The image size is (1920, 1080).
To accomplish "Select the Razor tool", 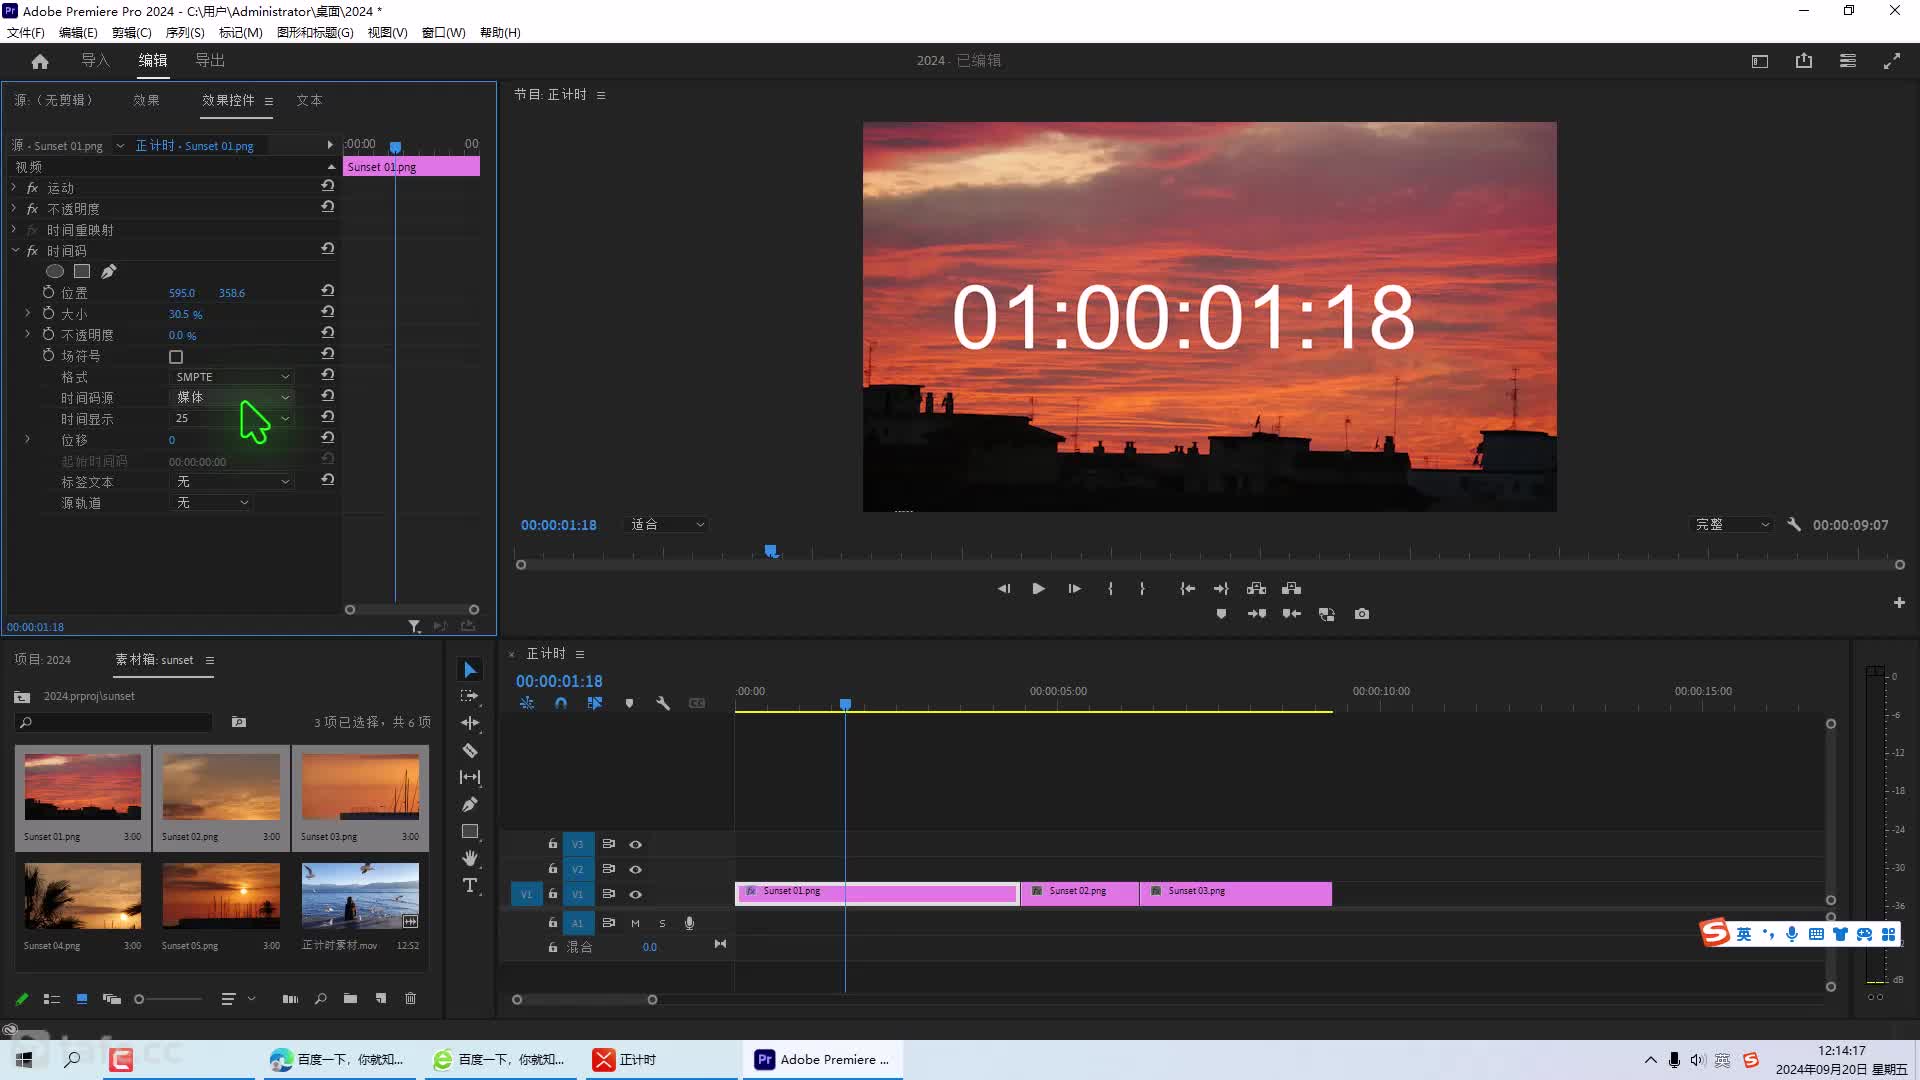I will point(470,750).
